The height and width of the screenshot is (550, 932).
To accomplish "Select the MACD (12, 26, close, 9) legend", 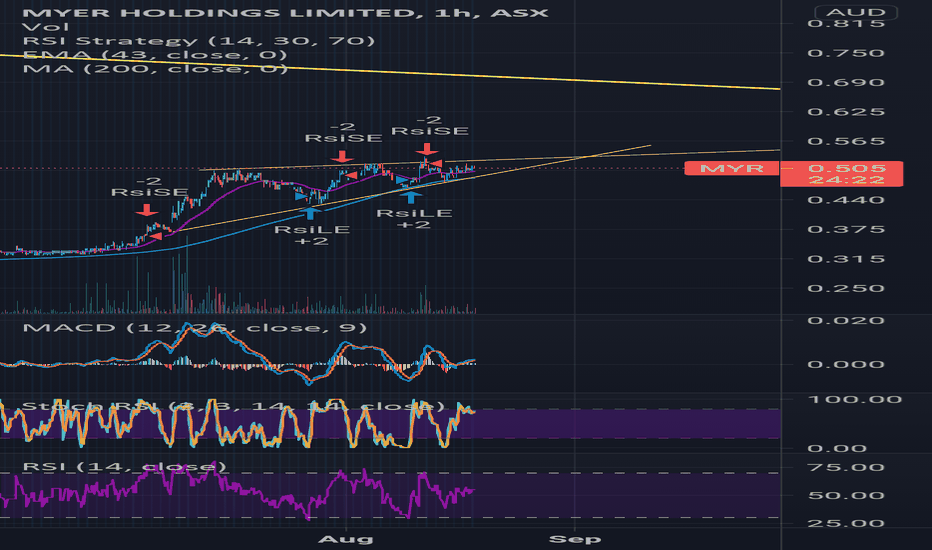I will point(194,328).
